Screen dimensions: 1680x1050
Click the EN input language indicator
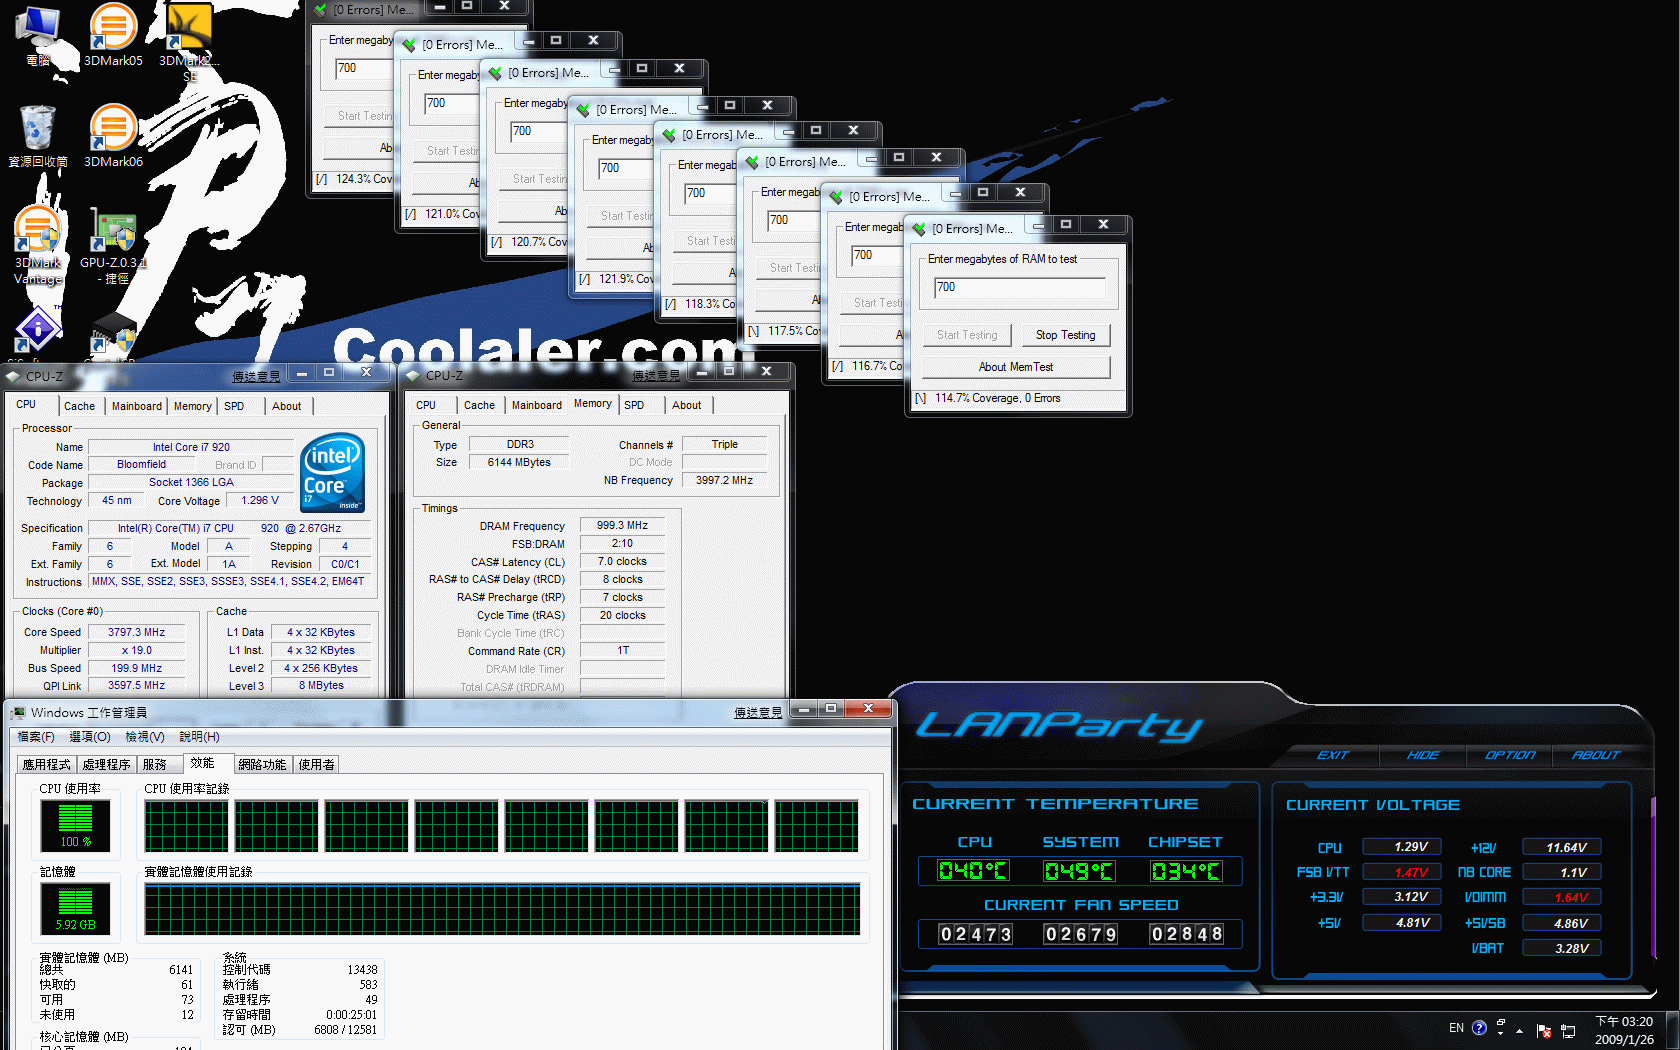[x=1456, y=1027]
